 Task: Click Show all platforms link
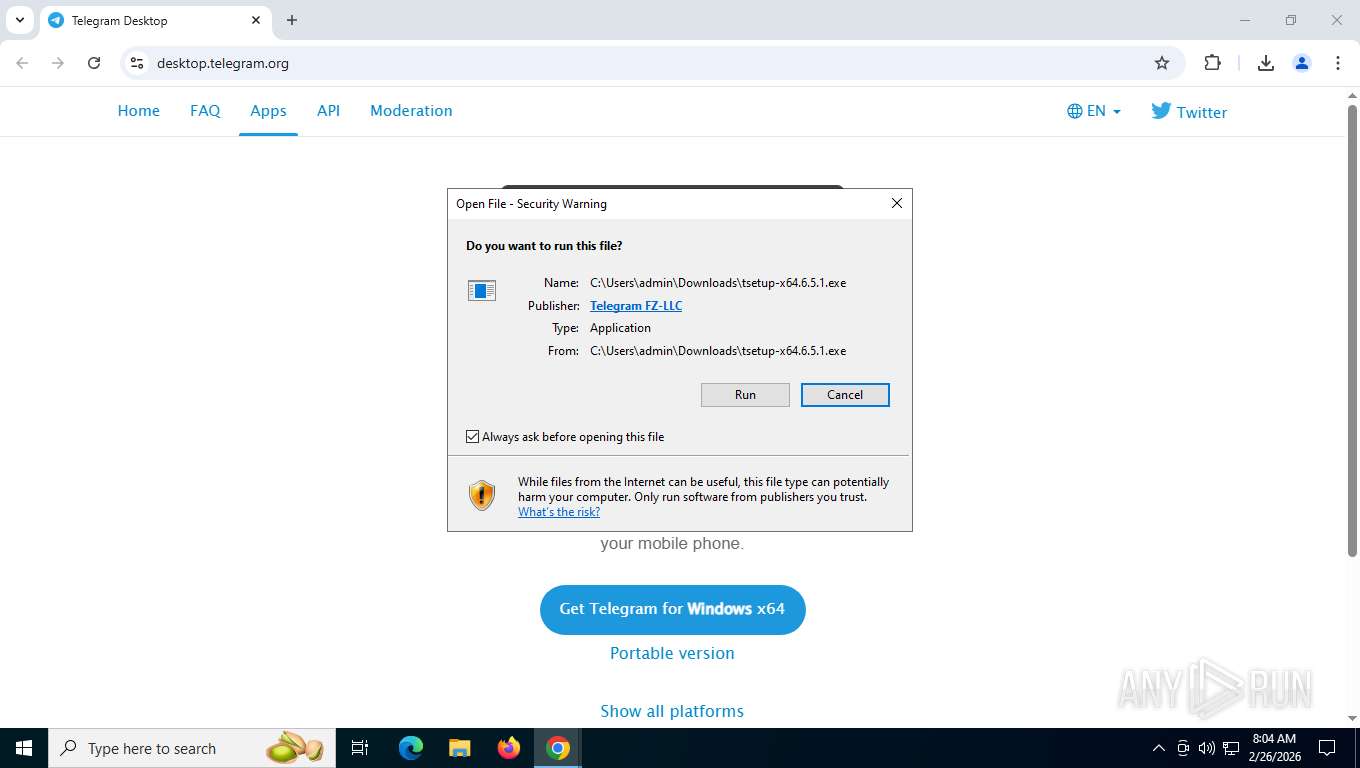[672, 711]
